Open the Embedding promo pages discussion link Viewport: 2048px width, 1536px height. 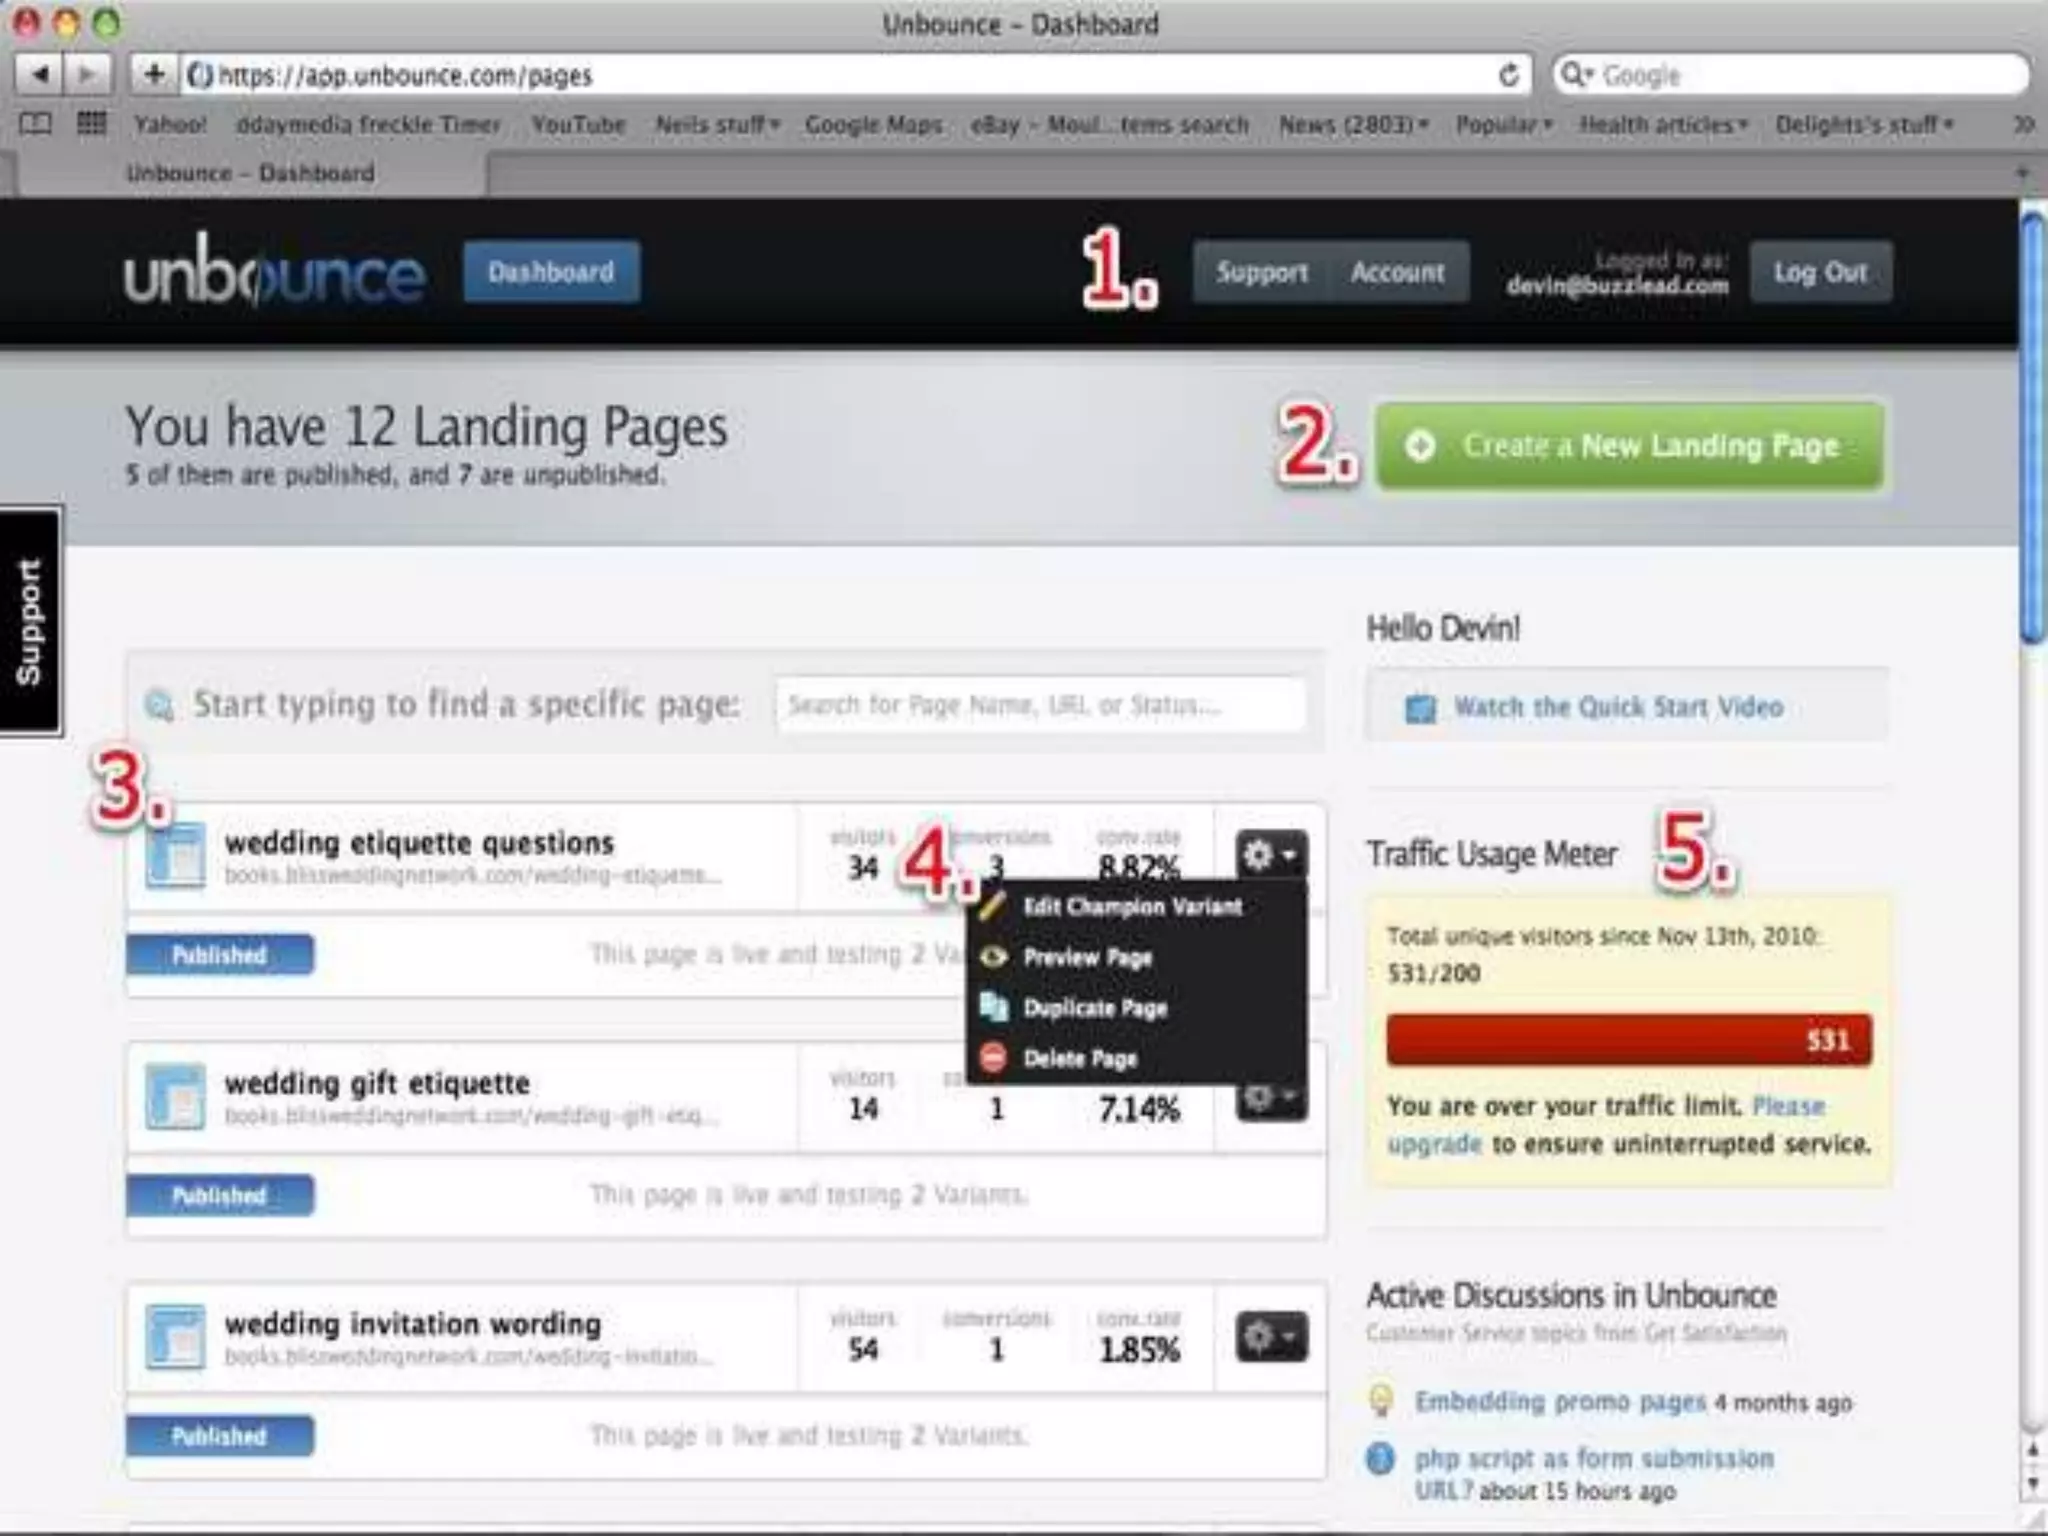tap(1559, 1402)
